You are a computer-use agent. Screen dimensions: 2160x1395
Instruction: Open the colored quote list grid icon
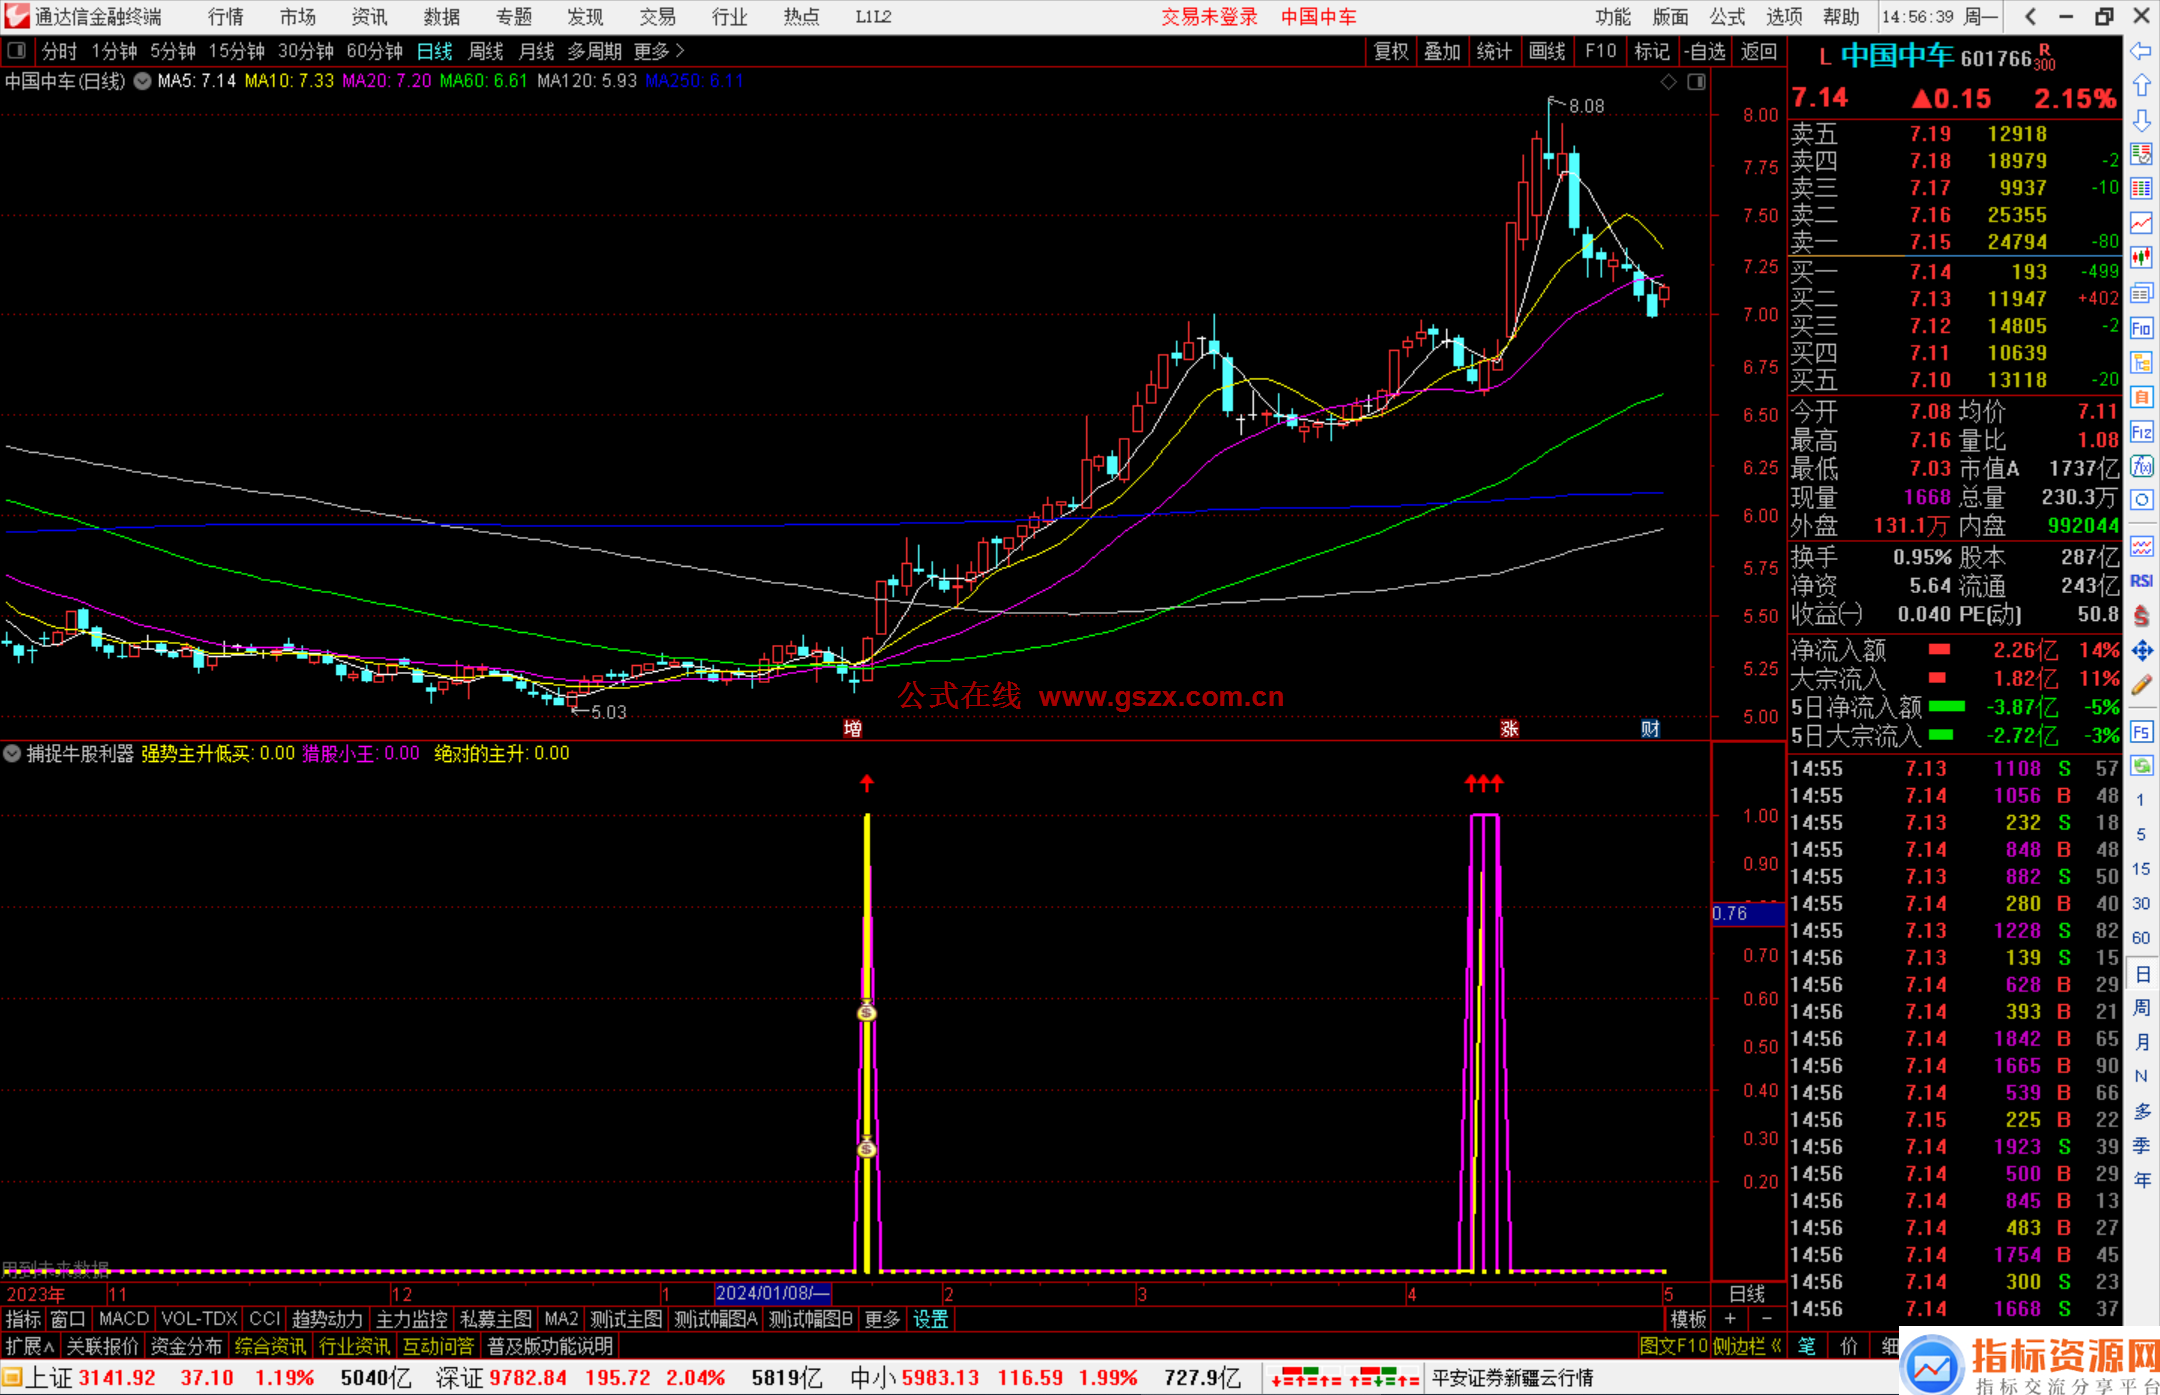[2141, 188]
